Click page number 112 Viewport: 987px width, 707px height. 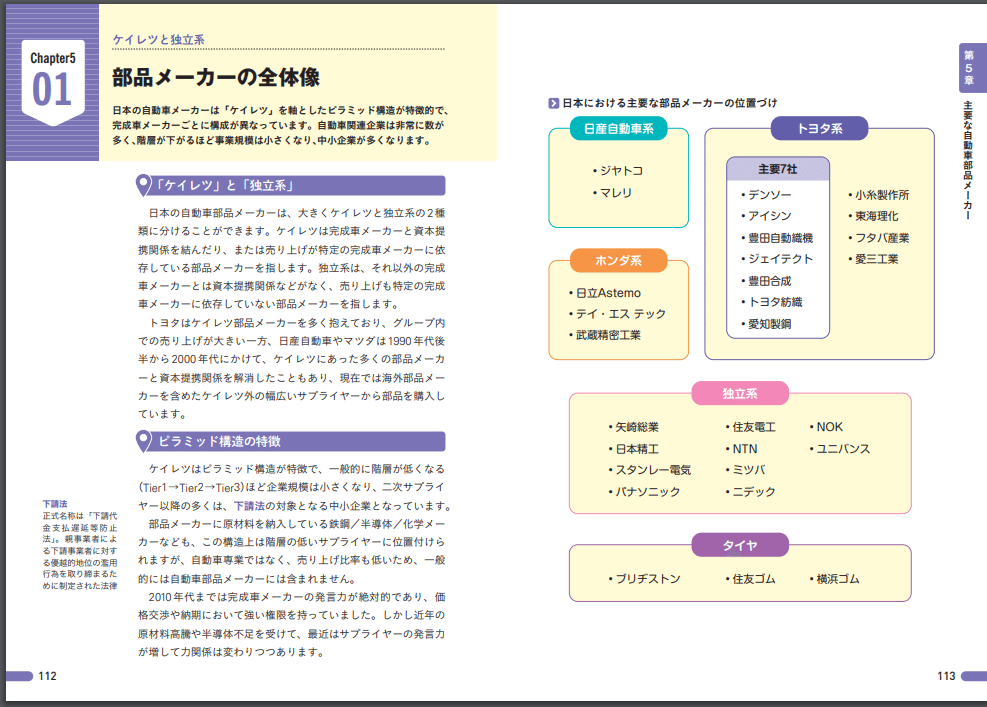[47, 676]
